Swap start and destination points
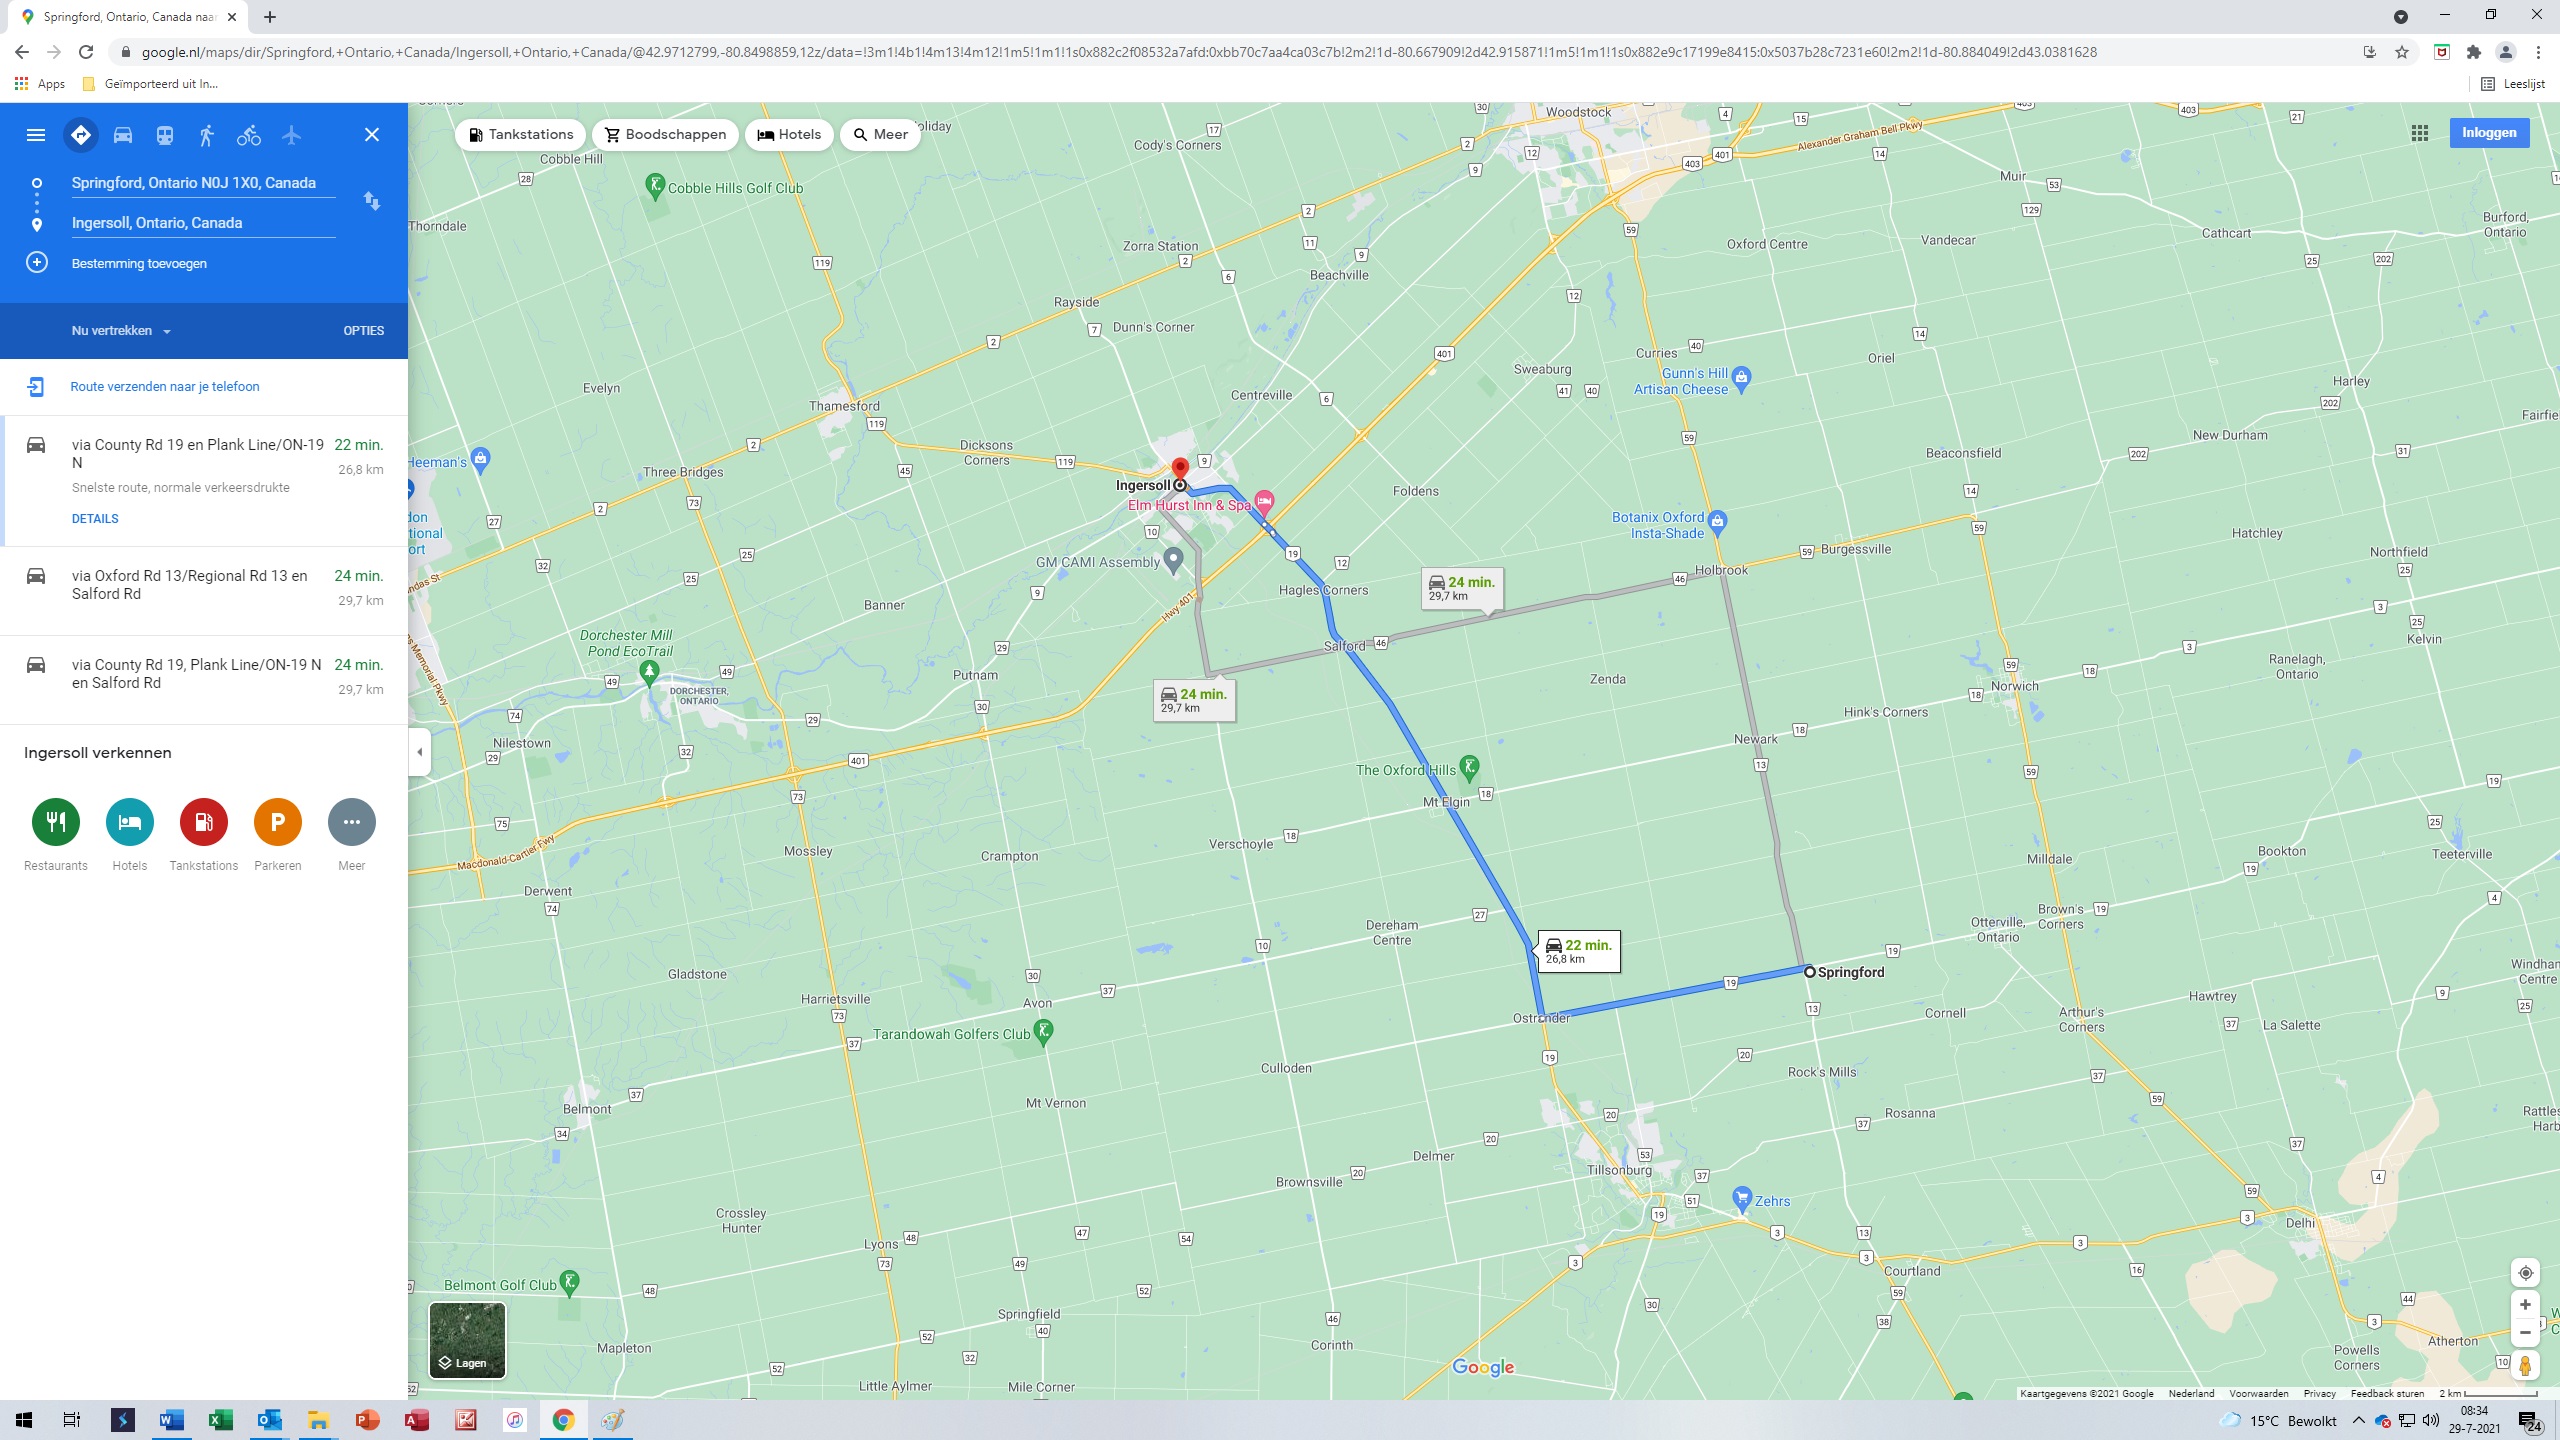Image resolution: width=2560 pixels, height=1440 pixels. [x=372, y=201]
